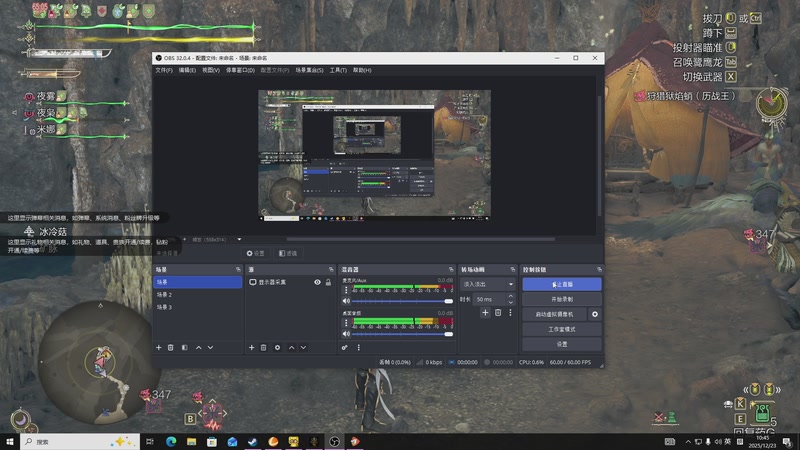Open the File(F) menu

[164, 70]
